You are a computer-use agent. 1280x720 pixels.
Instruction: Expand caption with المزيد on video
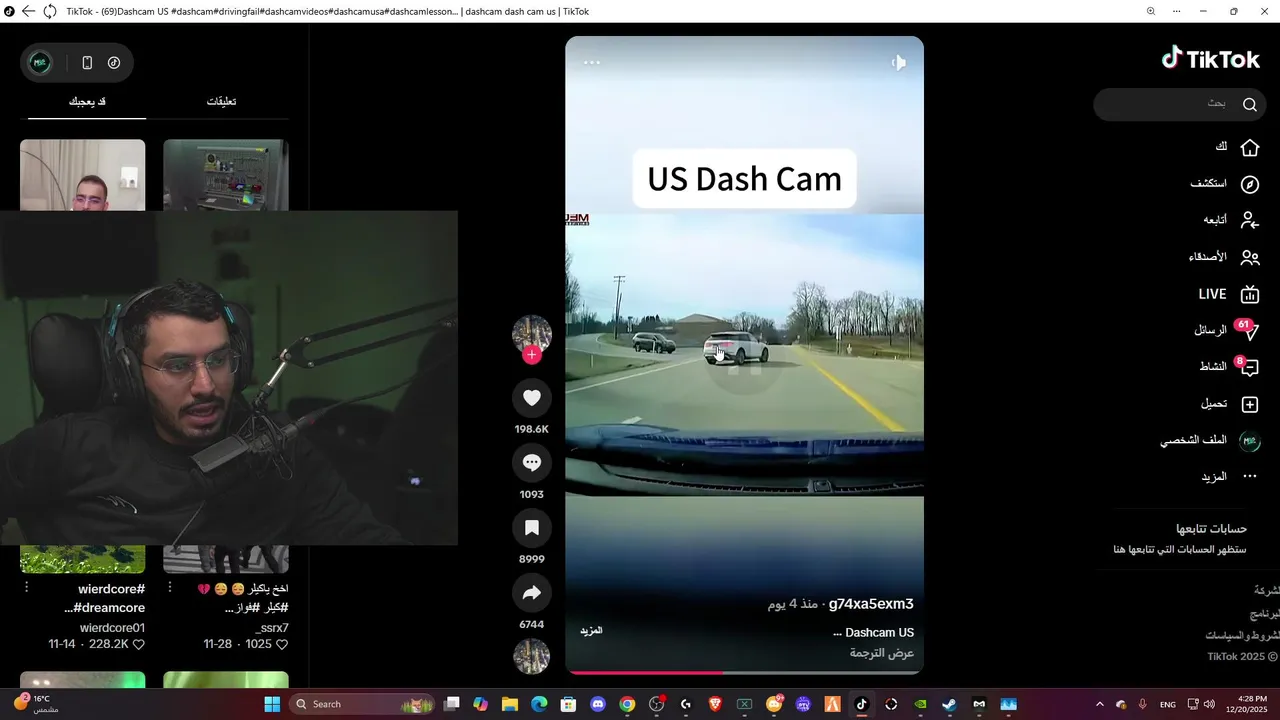[591, 631]
